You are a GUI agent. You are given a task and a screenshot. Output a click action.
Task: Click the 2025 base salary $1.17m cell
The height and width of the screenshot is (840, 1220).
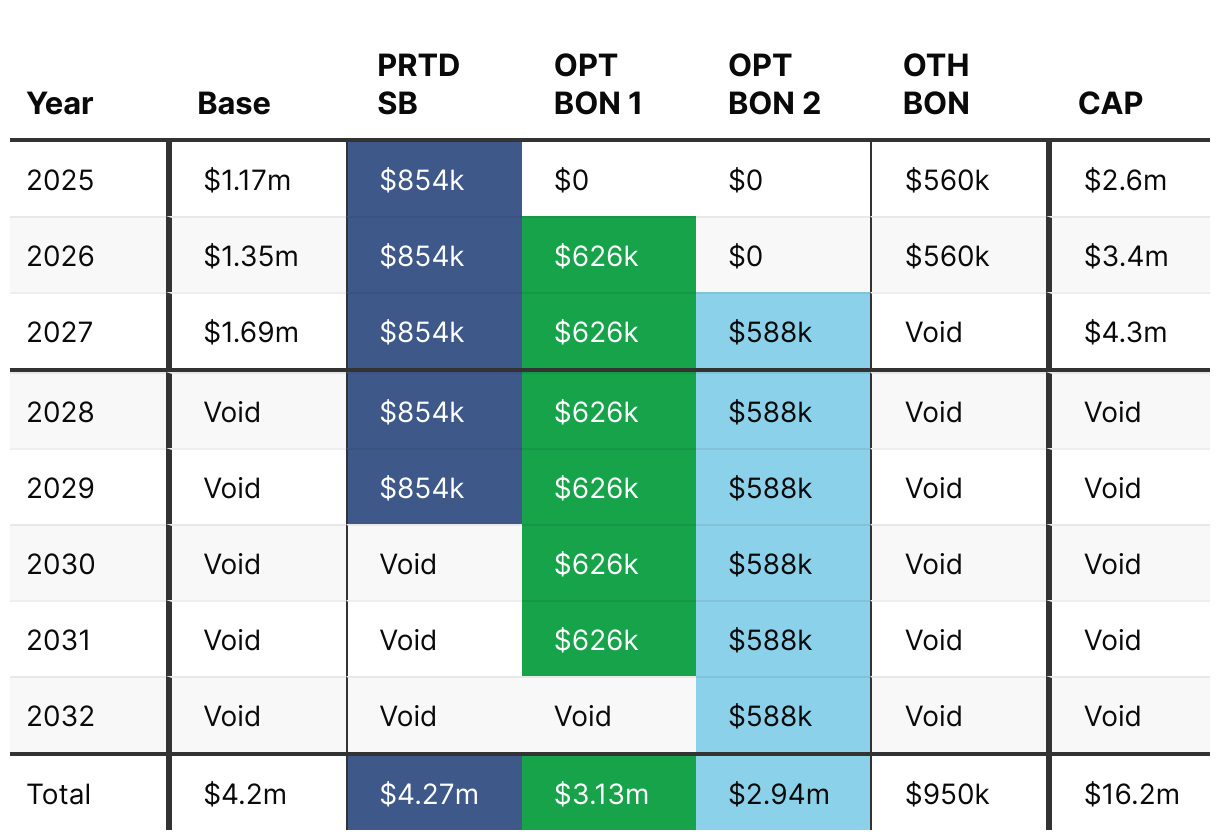(x=248, y=180)
